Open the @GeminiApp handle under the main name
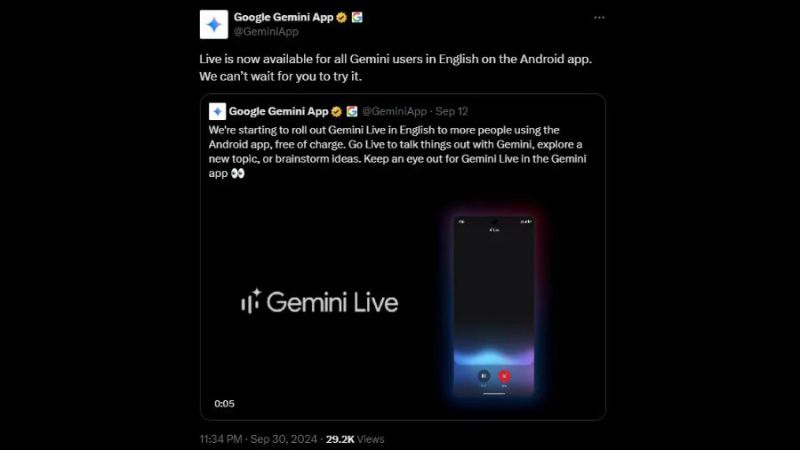This screenshot has width=800, height=450. (x=266, y=32)
